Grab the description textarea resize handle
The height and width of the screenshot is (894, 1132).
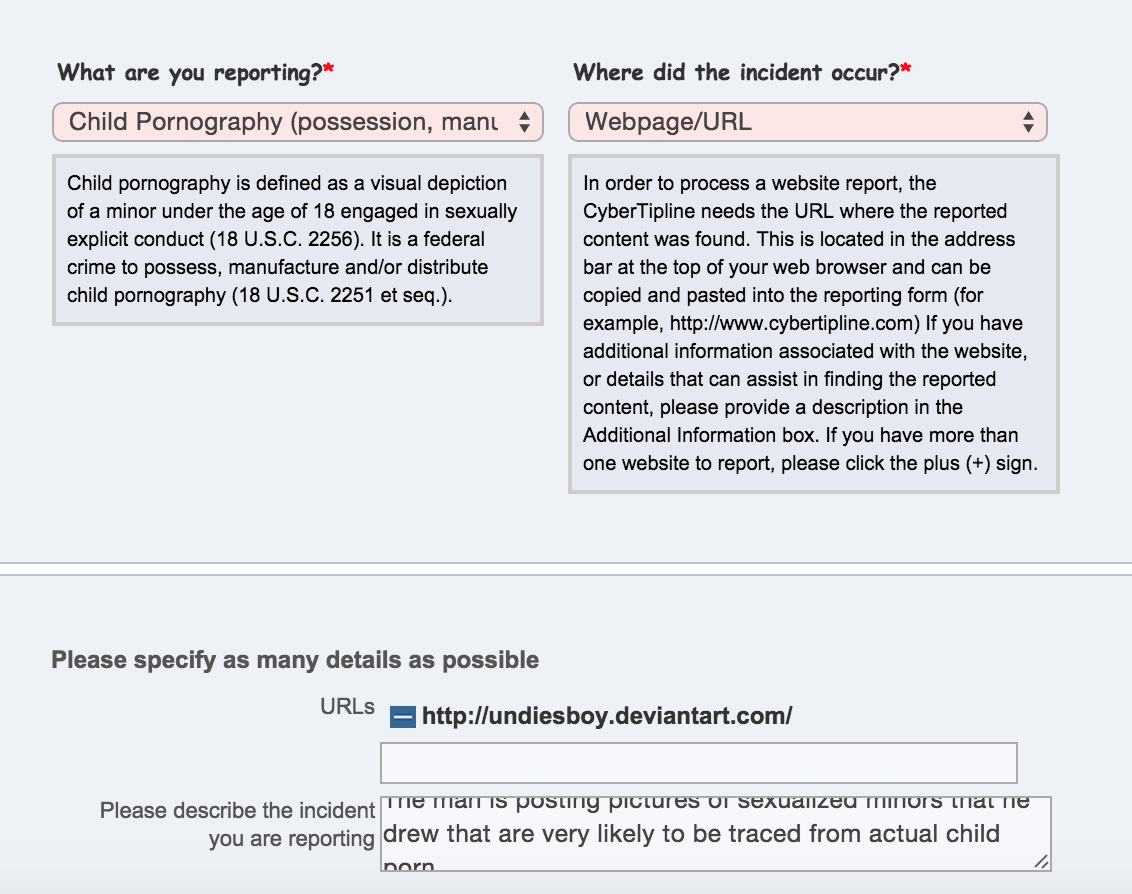click(x=1041, y=861)
